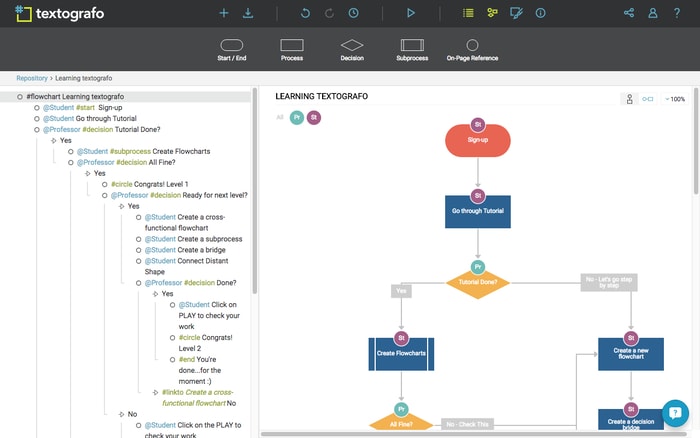The image size is (700, 438).
Task: Open version history clock icon
Action: 354,13
